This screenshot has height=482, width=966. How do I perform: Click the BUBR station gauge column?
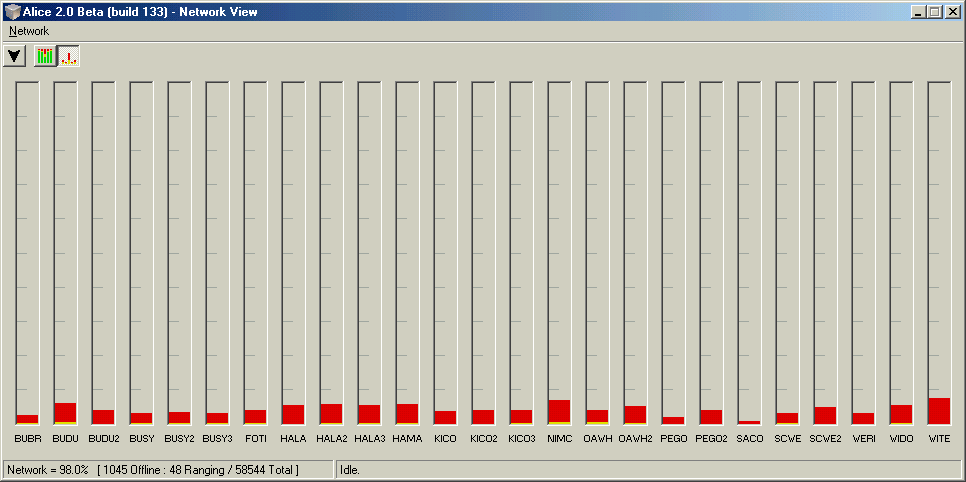point(27,250)
